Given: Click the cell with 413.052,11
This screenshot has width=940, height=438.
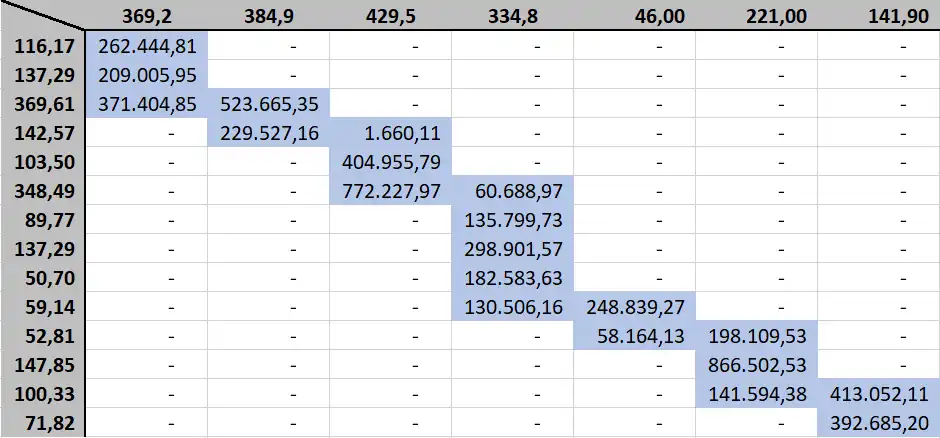Looking at the screenshot, I should [879, 393].
